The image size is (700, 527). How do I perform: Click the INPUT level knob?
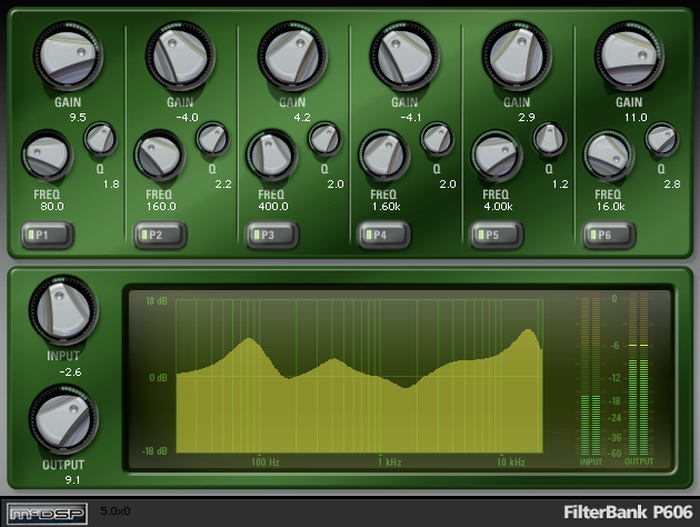(x=63, y=310)
